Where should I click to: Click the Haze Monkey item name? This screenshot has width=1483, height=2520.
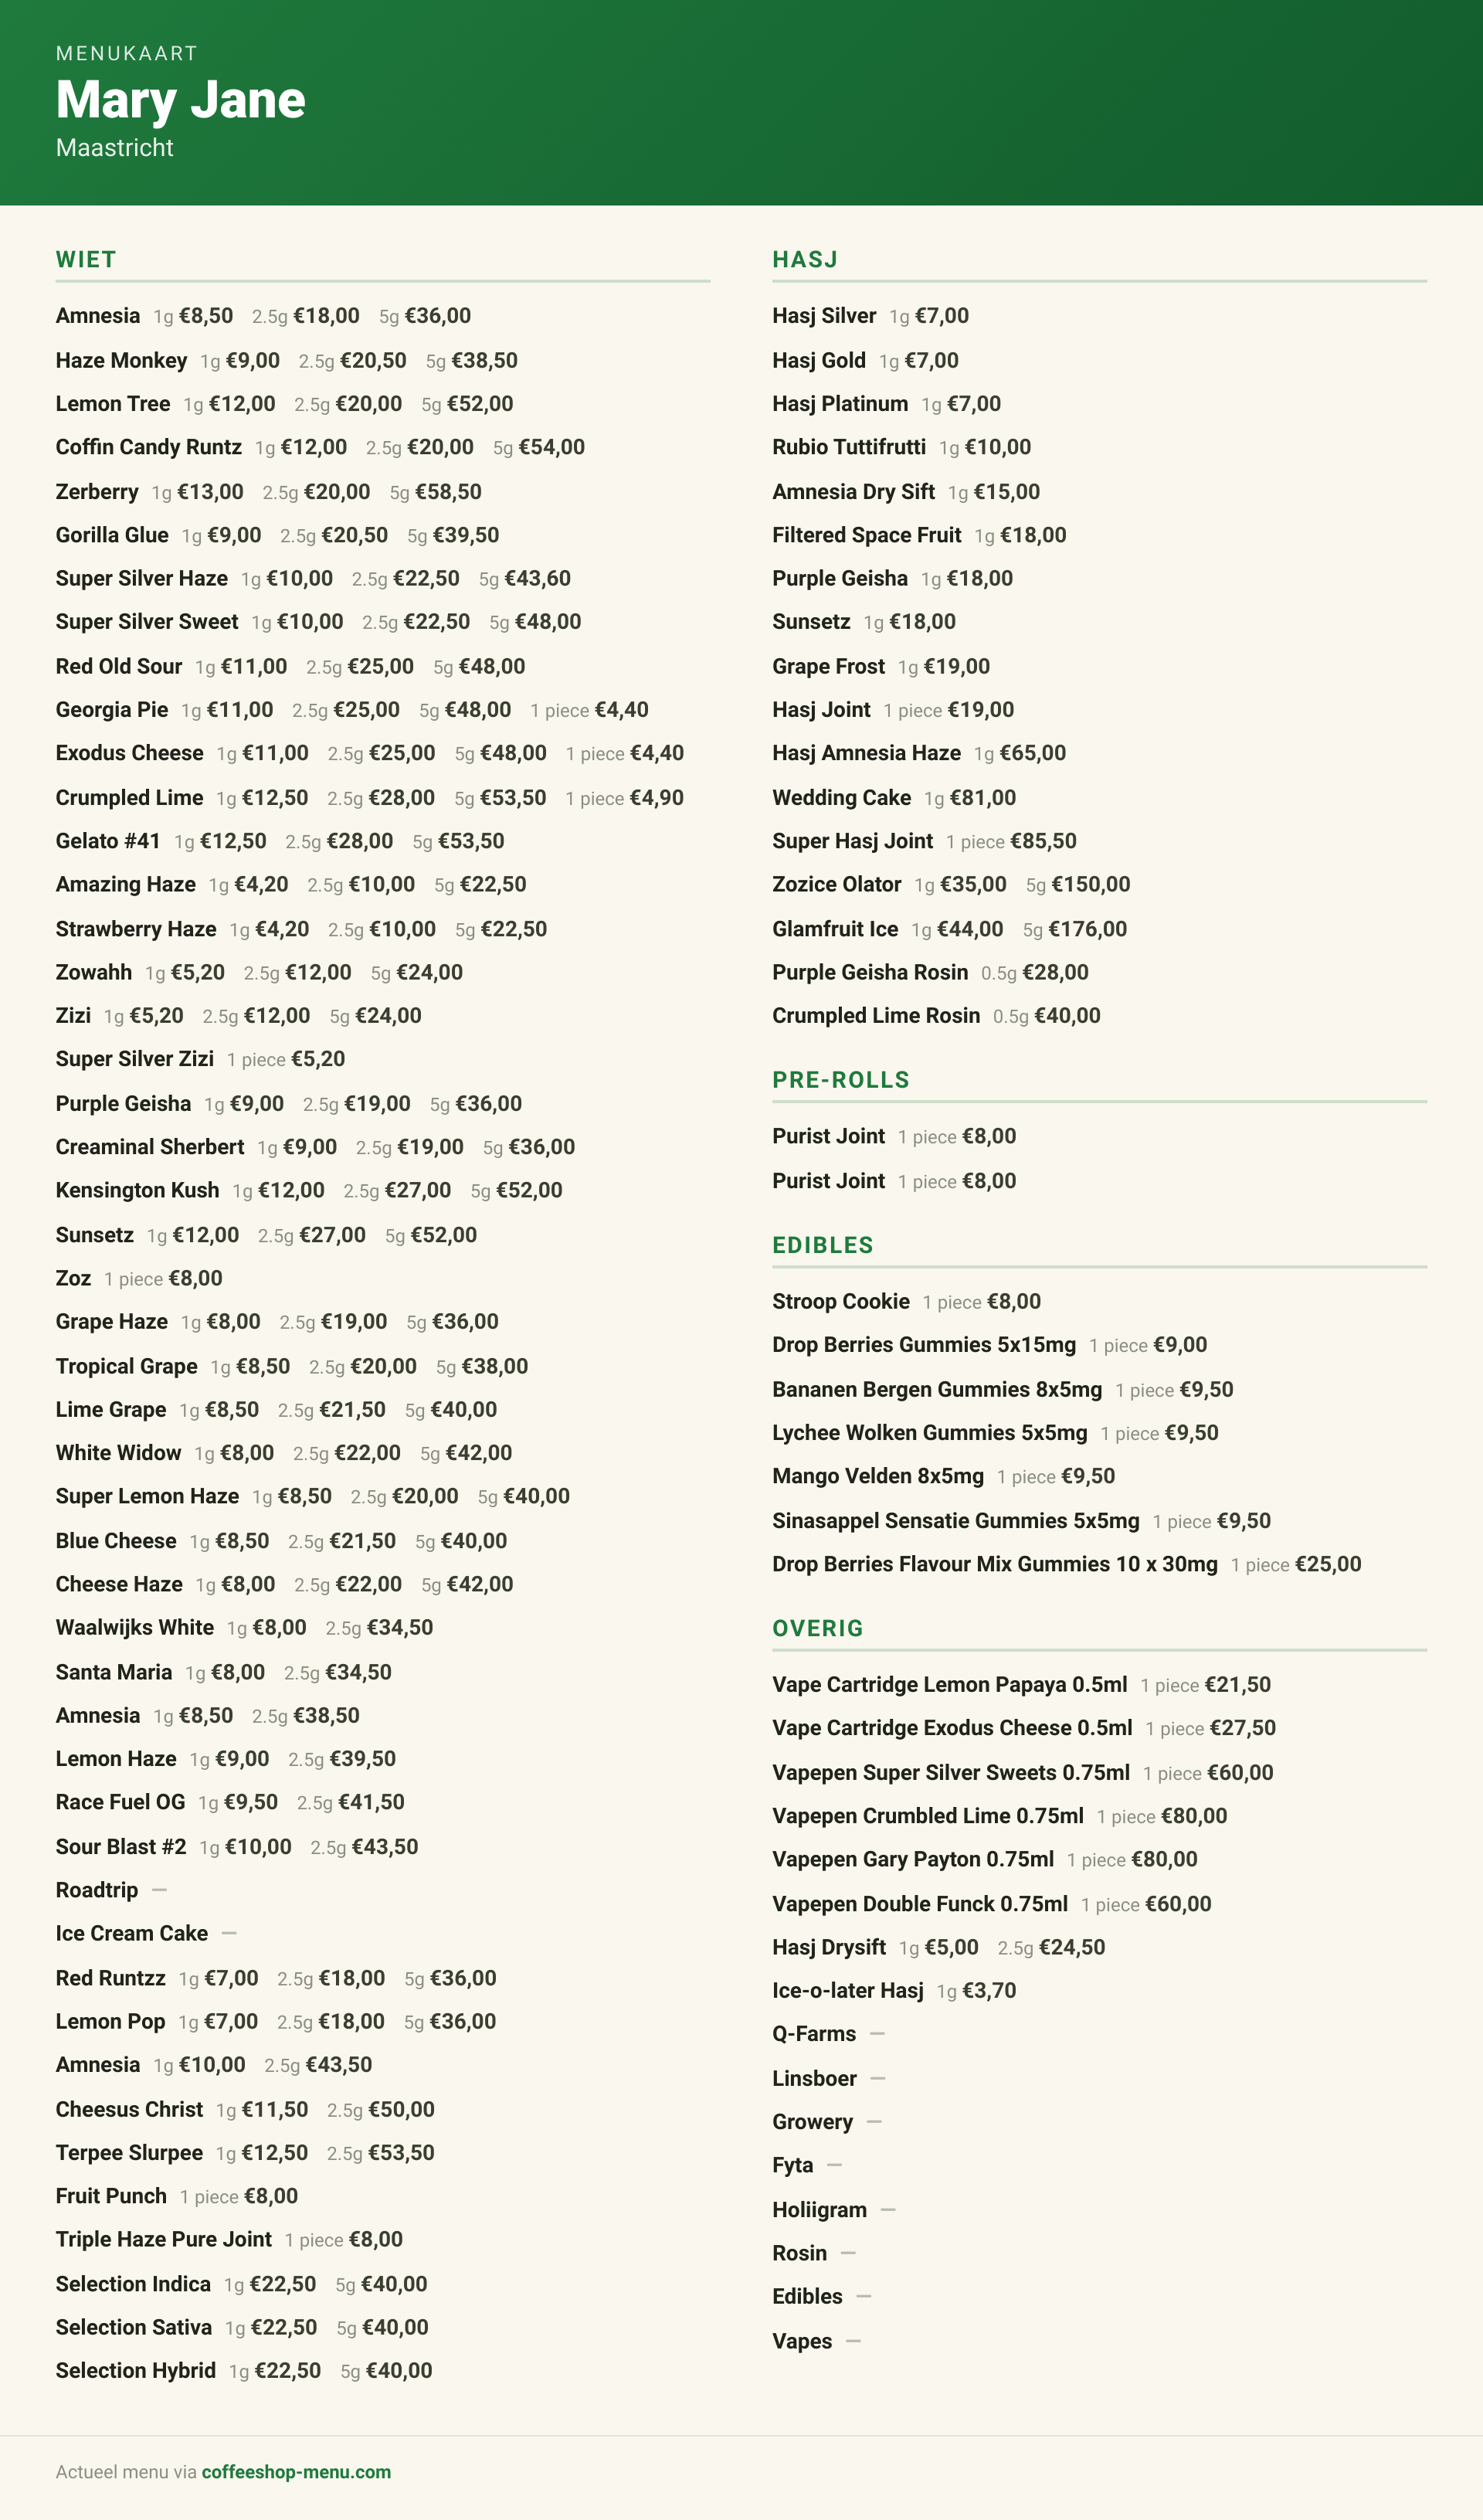click(x=121, y=360)
